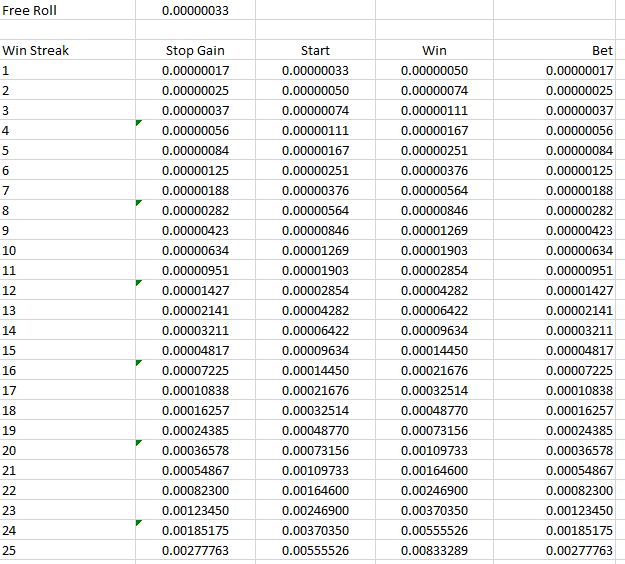Select Stop Gain cell 0.00007225 in row 16
This screenshot has height=564, width=625.
[x=195, y=370]
